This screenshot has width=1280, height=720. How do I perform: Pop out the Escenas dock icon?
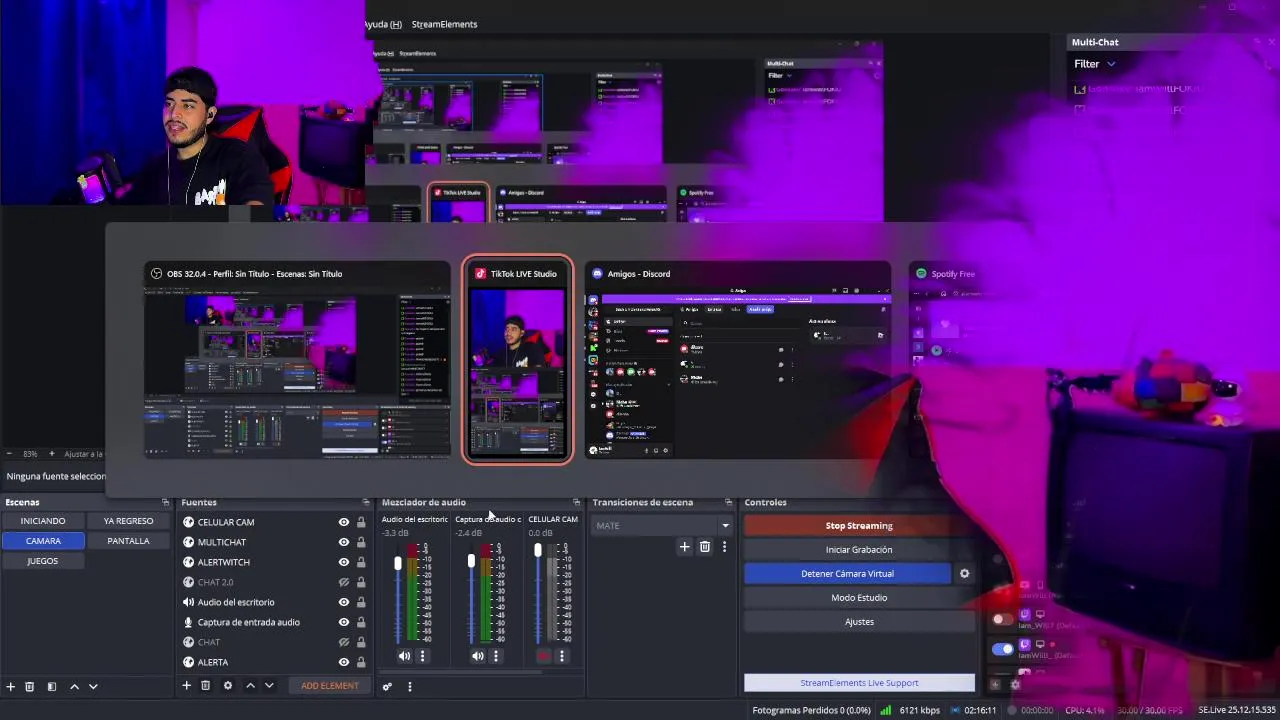pos(166,502)
